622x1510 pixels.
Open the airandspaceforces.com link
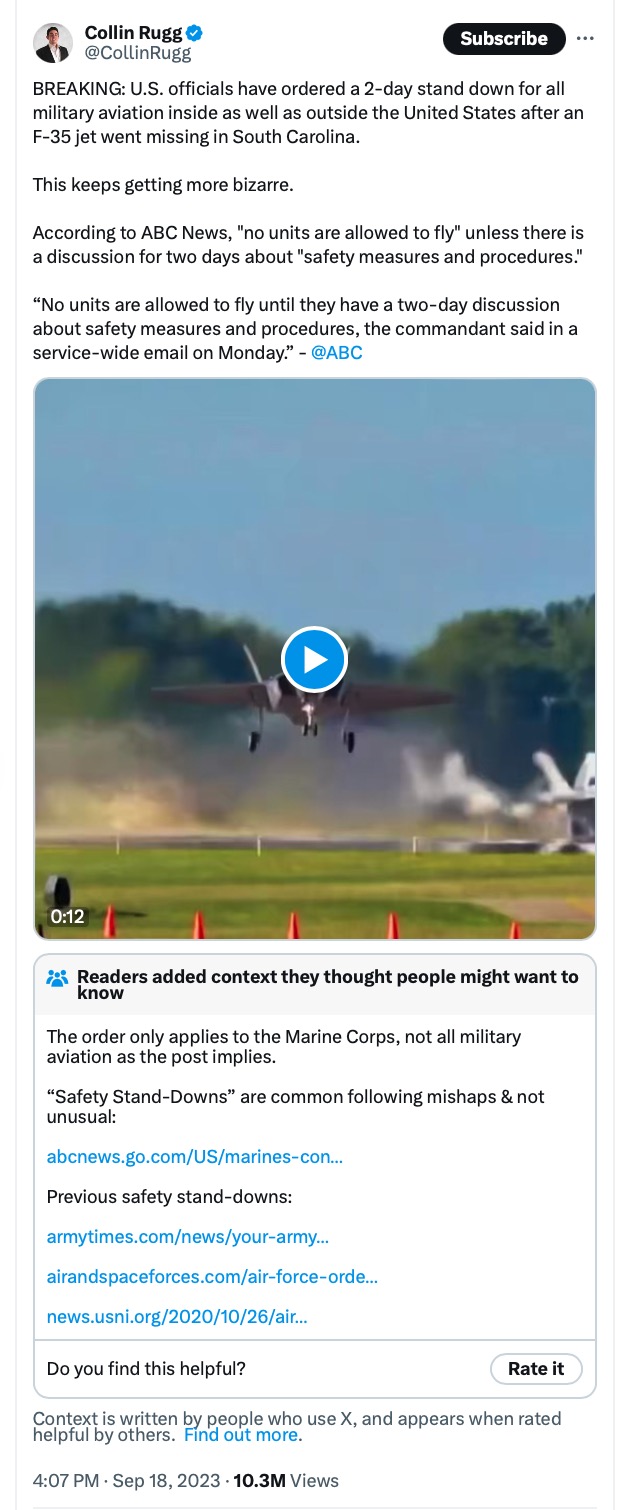click(x=212, y=1277)
